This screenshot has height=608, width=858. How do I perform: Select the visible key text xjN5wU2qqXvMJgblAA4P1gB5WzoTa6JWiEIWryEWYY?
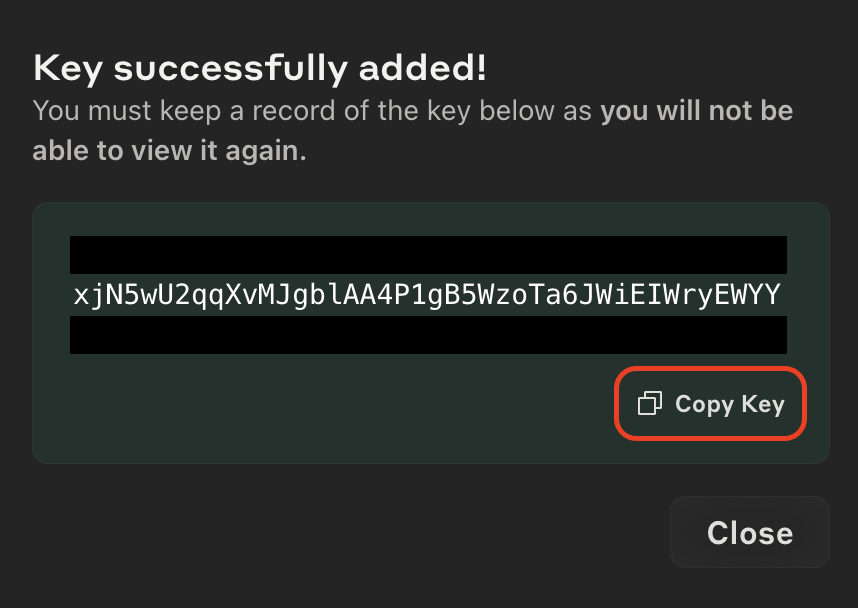pos(428,295)
